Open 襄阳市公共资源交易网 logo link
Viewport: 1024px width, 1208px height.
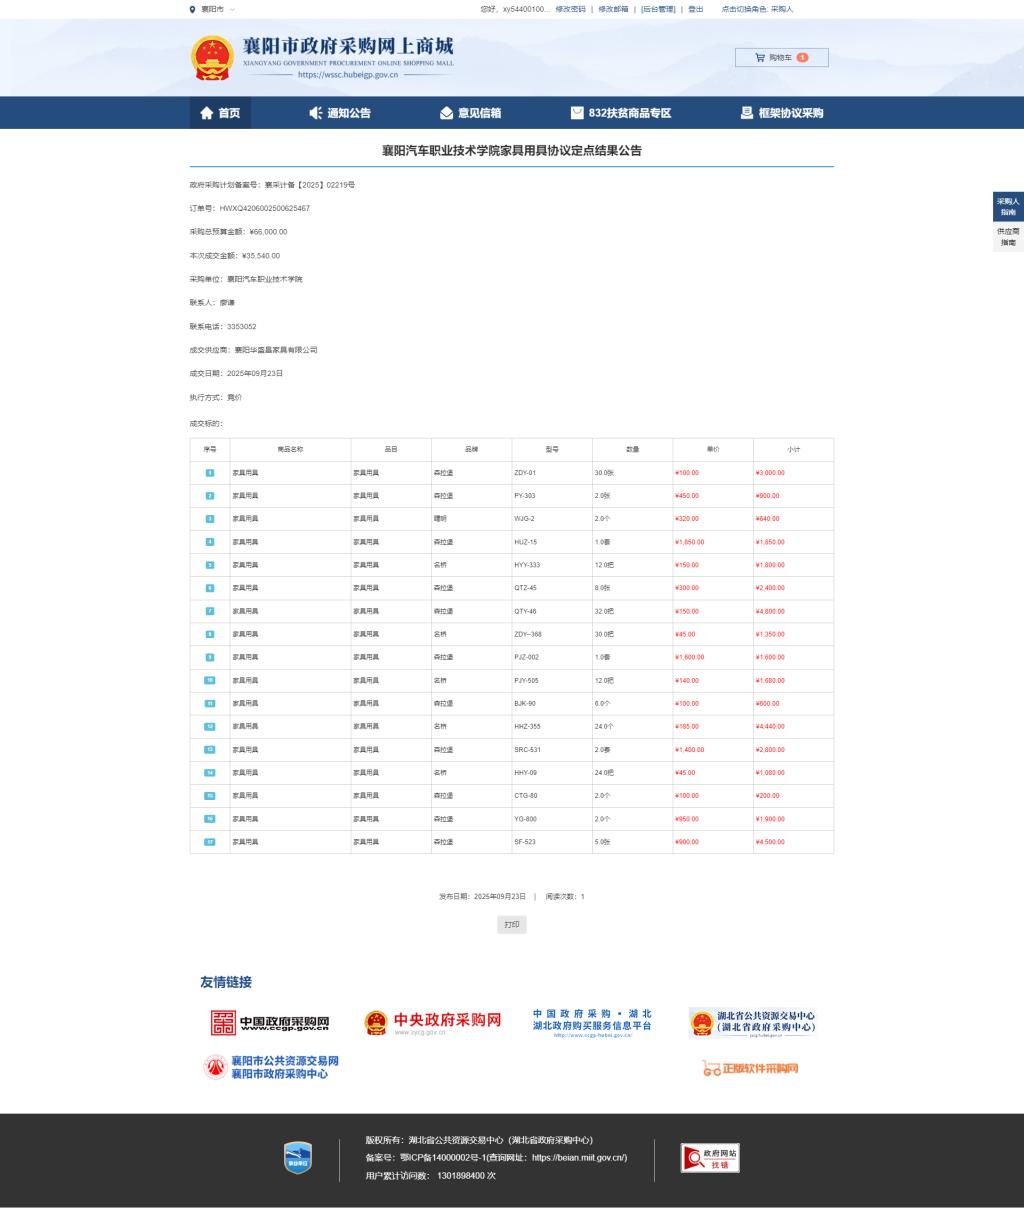[272, 1067]
